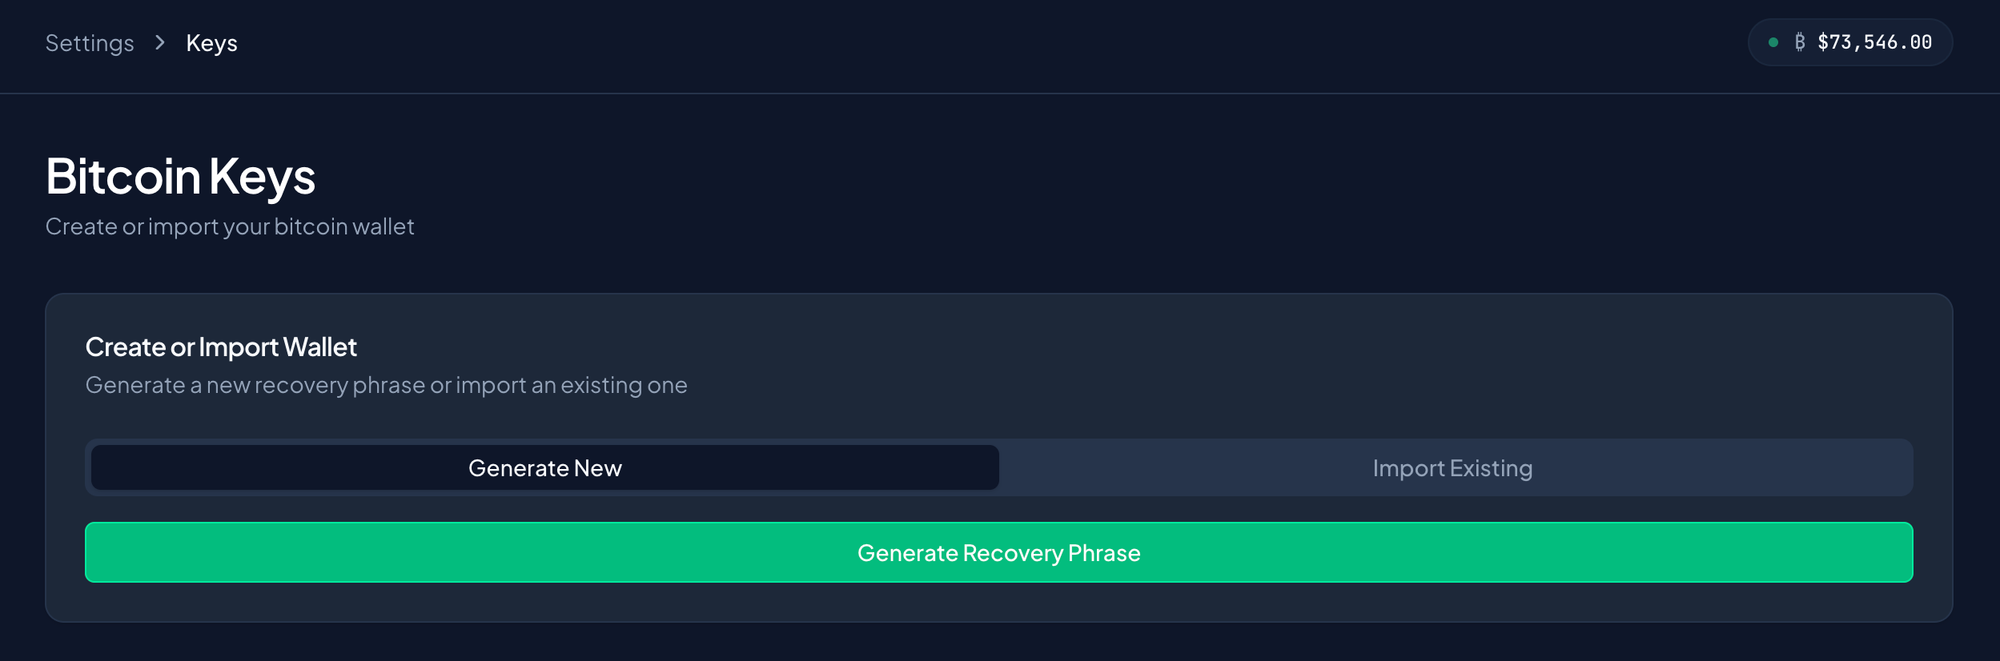Screen dimensions: 2000x661
Task: Click the word 'Keys' in the main heading
Action: pos(262,178)
